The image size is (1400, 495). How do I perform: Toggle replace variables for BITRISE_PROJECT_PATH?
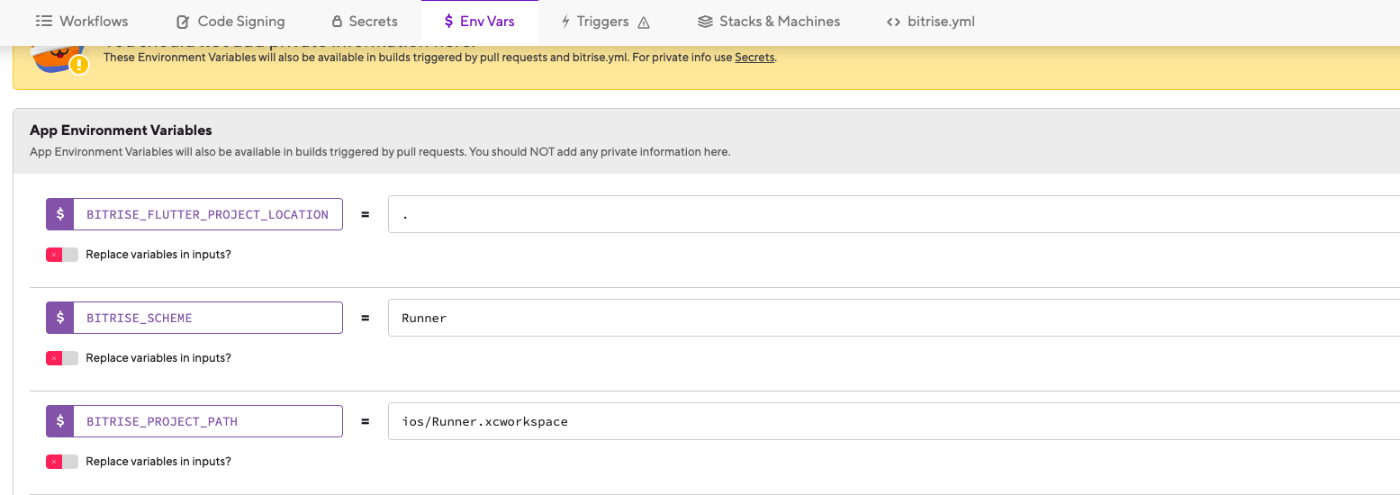tap(62, 462)
